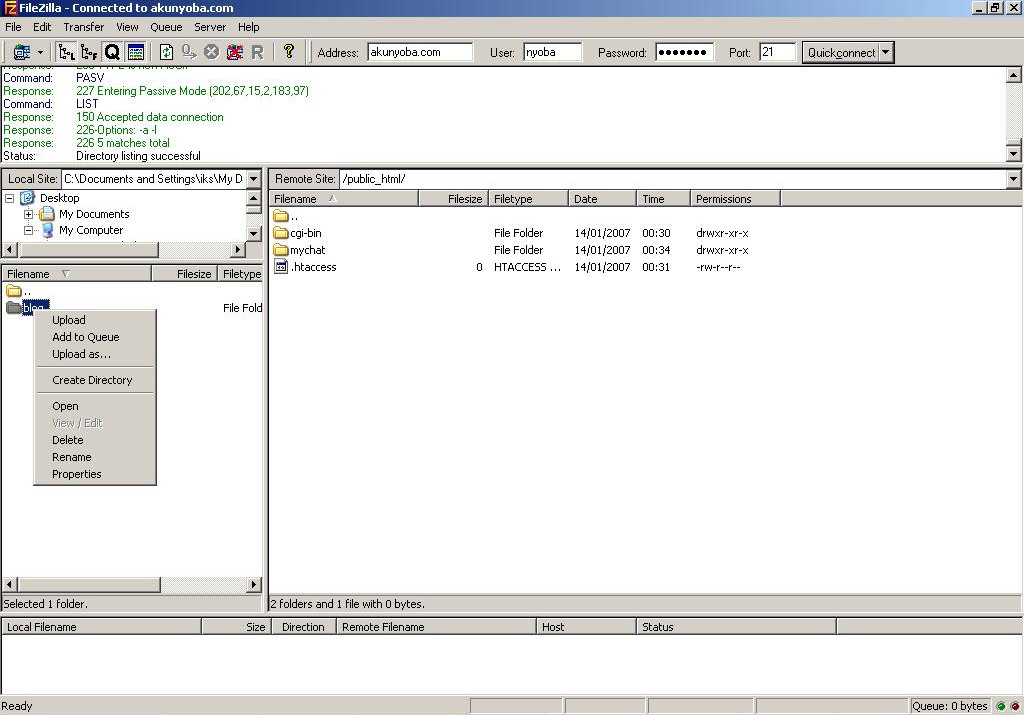
Task: Choose Properties in the context menu
Action: tap(95, 474)
